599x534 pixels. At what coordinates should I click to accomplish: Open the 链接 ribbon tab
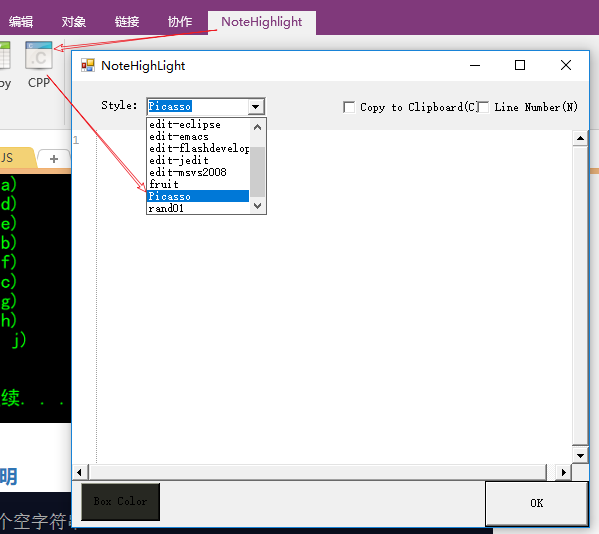pos(127,22)
